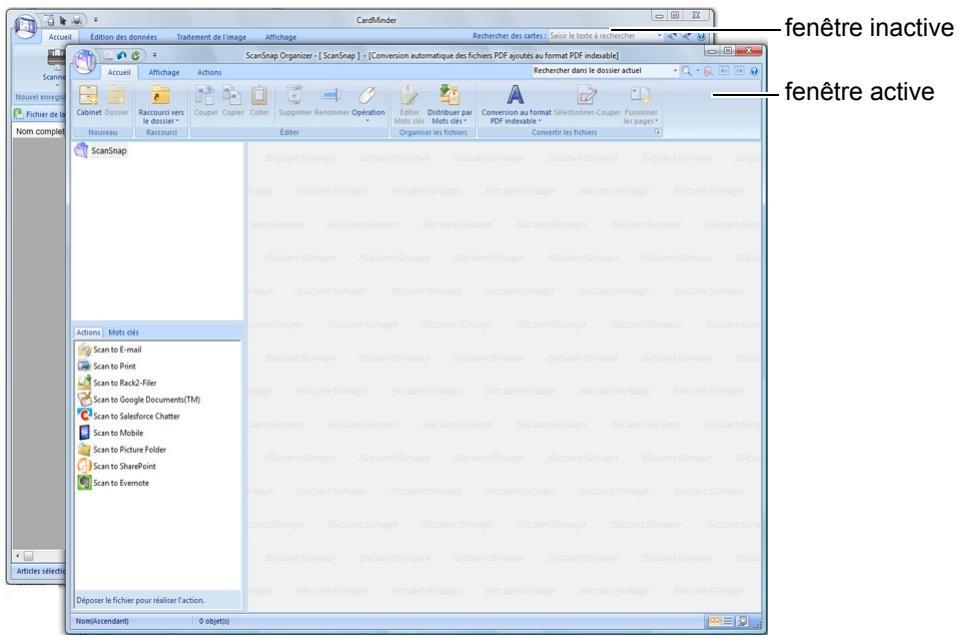This screenshot has height=637, width=959.
Task: Click the 'Nom complet' column header in CardMinder
Action: 40,131
